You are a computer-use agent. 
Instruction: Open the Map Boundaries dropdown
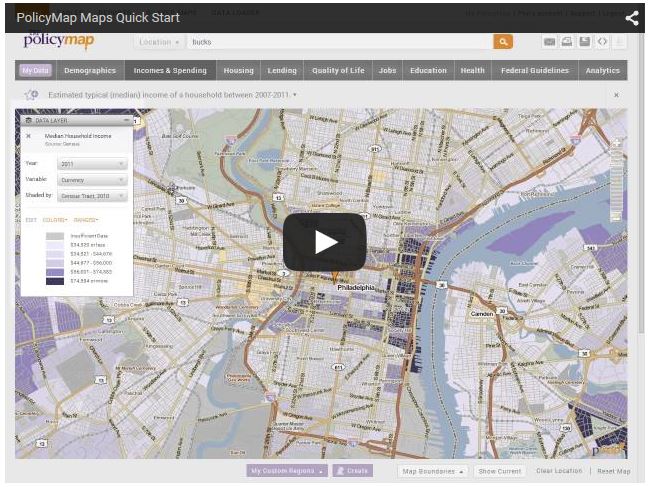(x=432, y=471)
